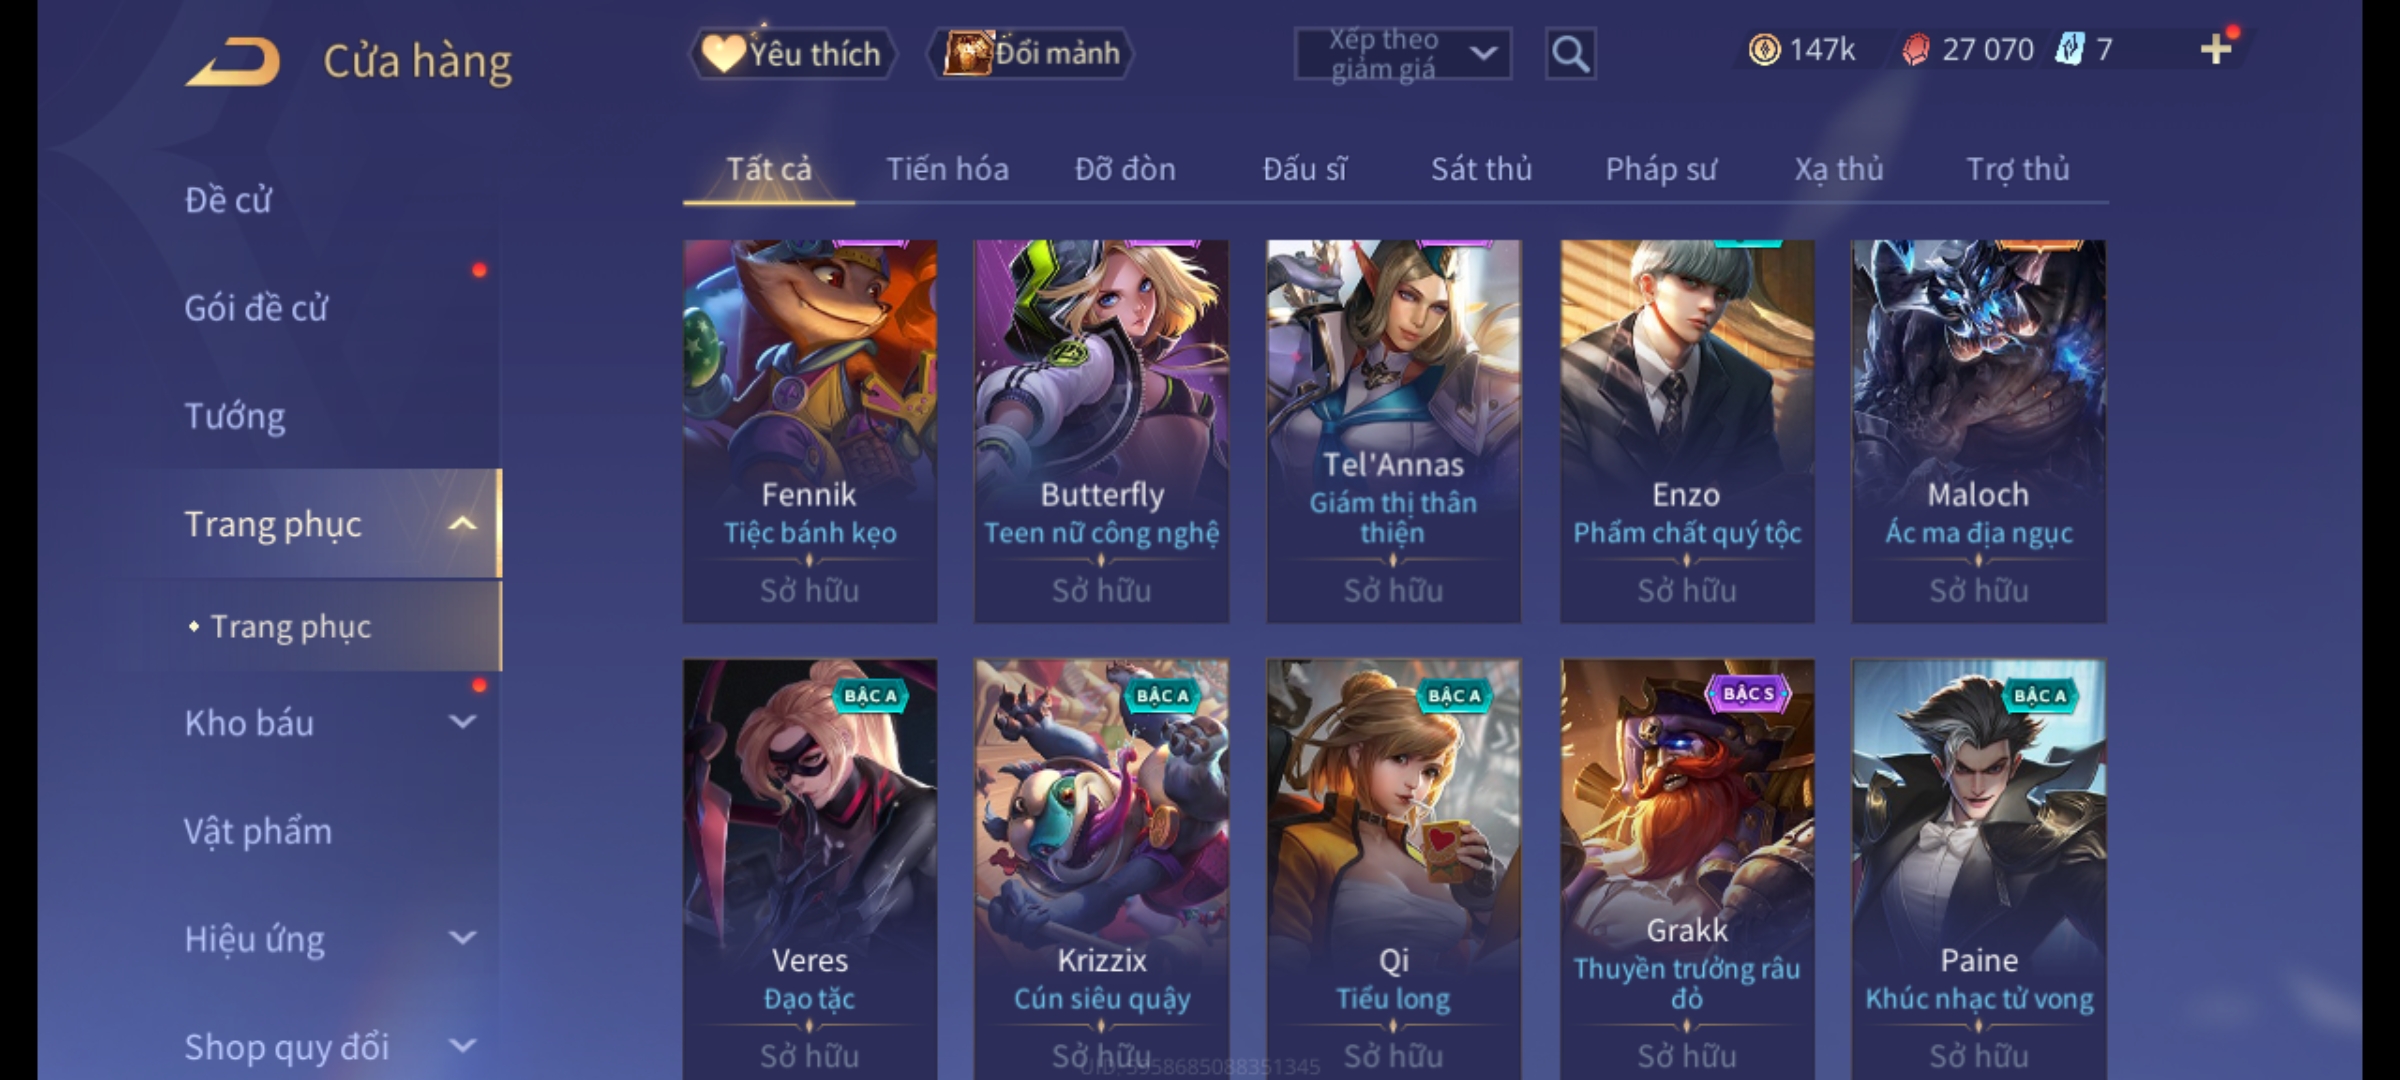Collapse the Trang phục sidebar section
The image size is (2400, 1080).
click(x=462, y=524)
